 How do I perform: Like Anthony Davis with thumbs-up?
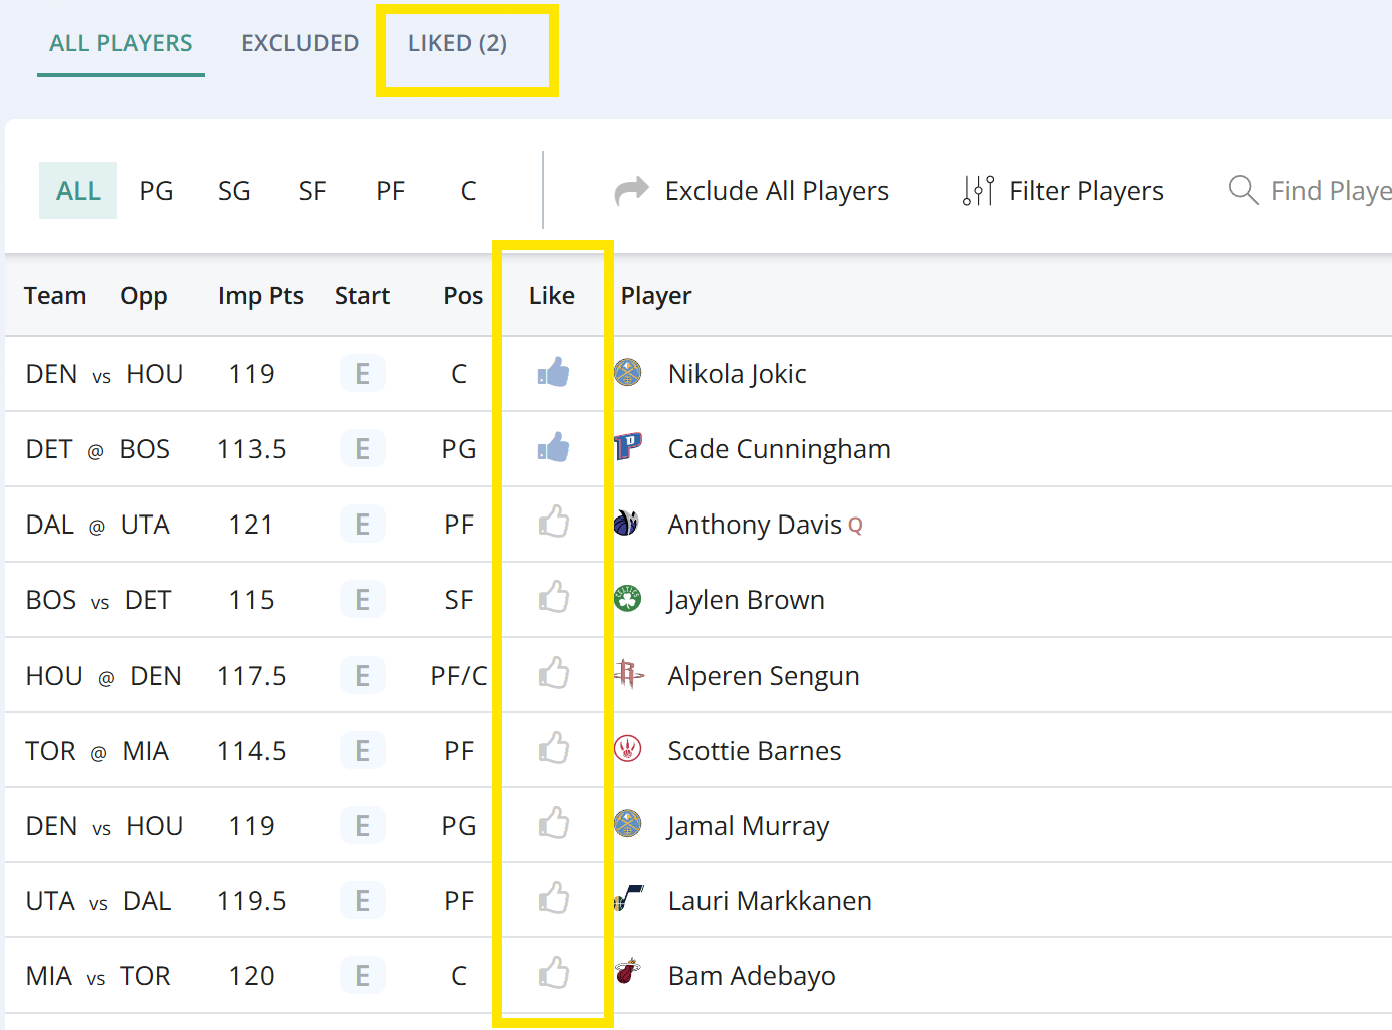point(553,523)
